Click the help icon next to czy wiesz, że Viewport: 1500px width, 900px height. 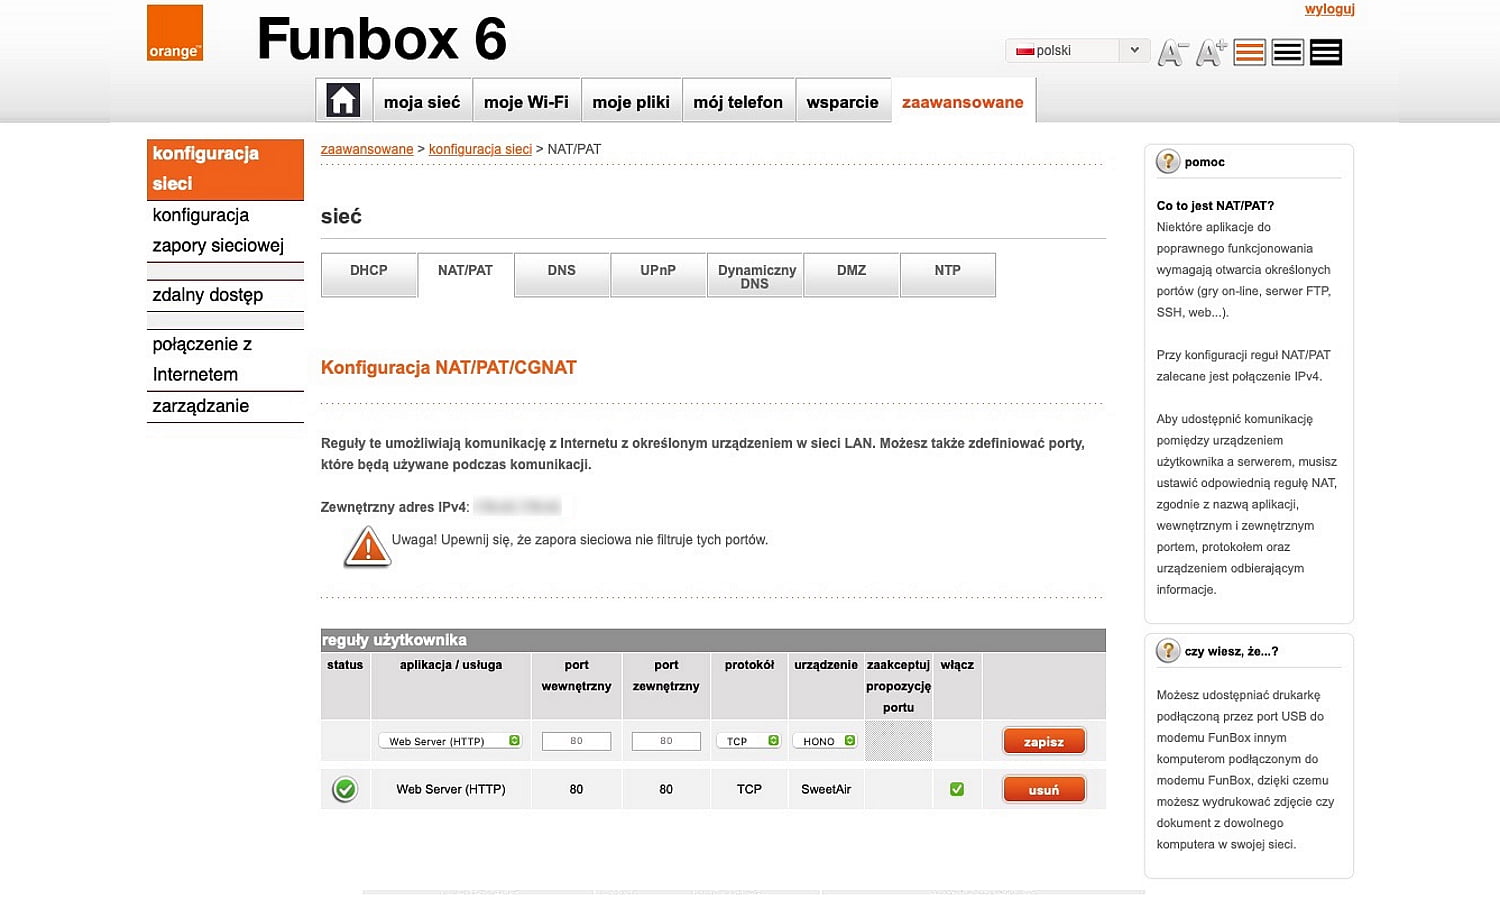tap(1168, 650)
